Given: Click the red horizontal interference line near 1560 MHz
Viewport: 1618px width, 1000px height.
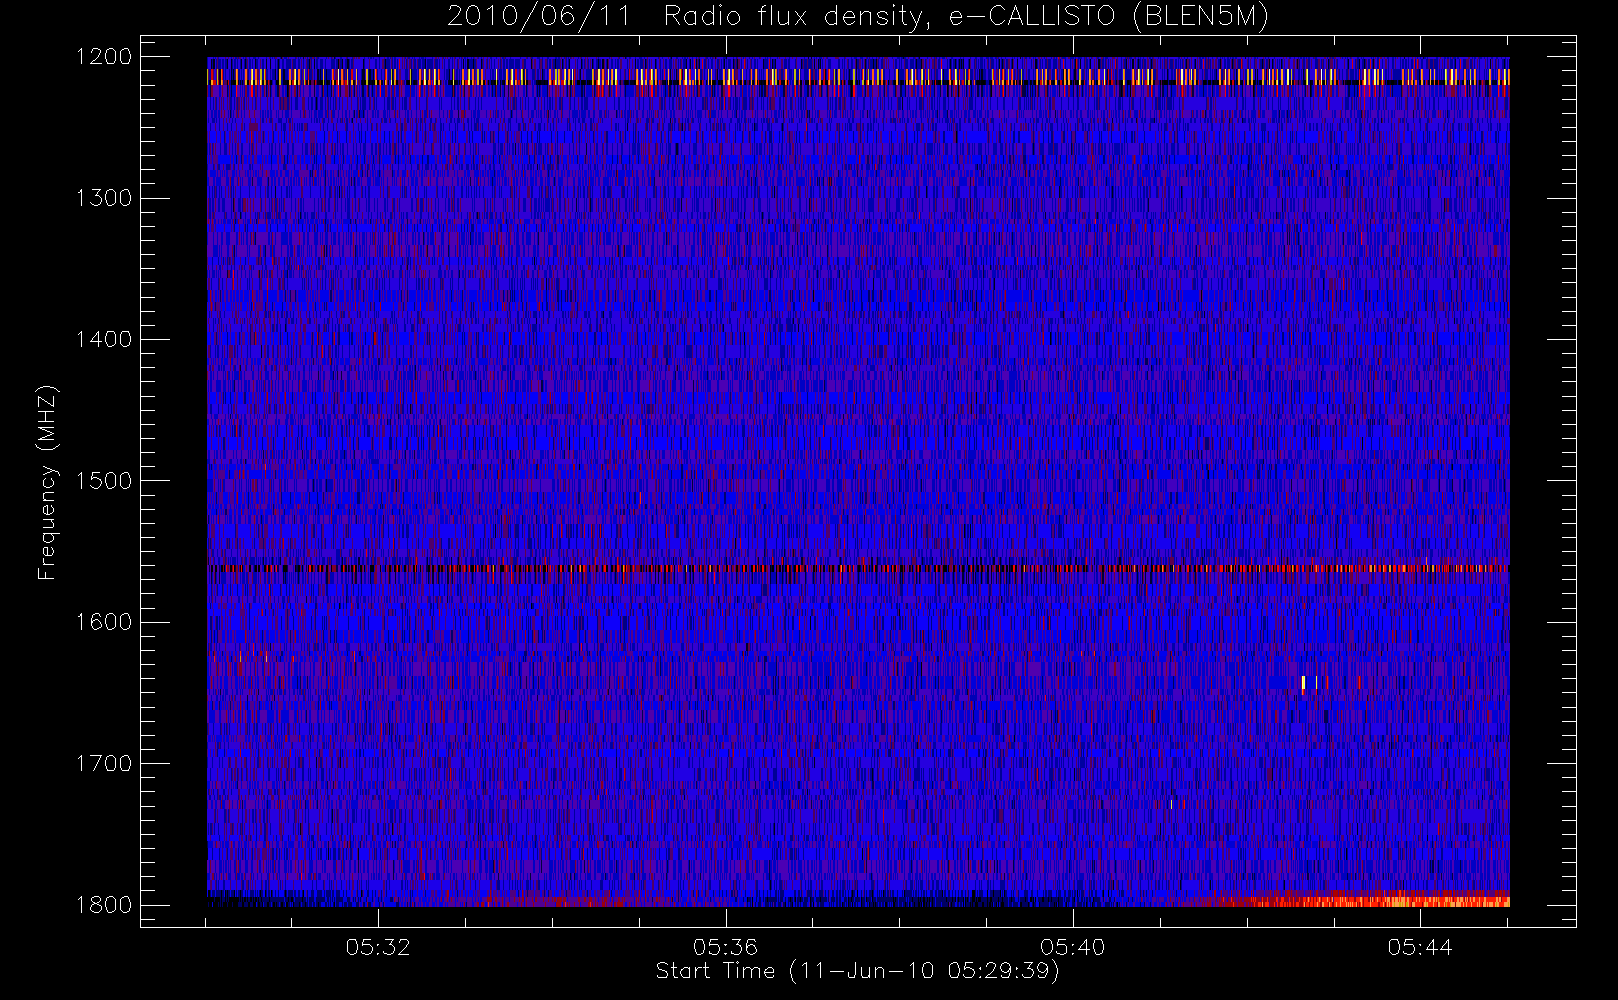Looking at the screenshot, I should (x=858, y=568).
